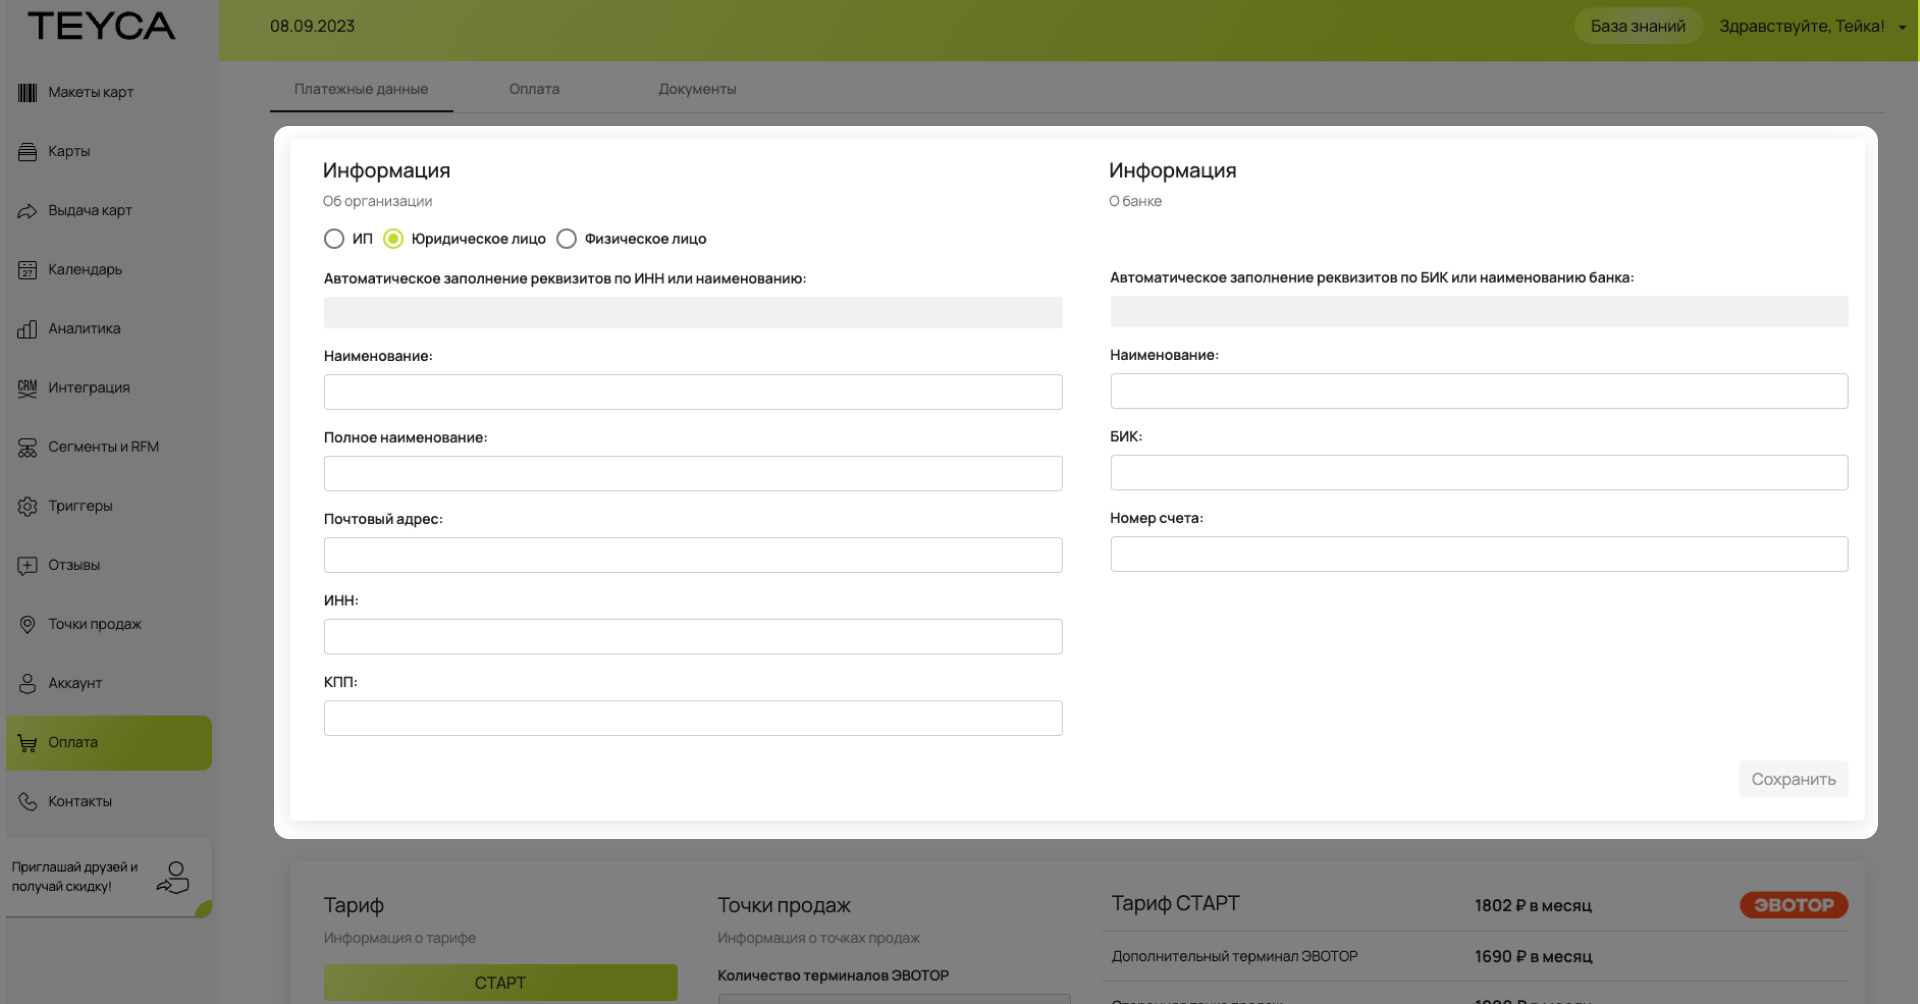Click the invite-friends person icon
The image size is (1920, 1004).
pos(173,877)
